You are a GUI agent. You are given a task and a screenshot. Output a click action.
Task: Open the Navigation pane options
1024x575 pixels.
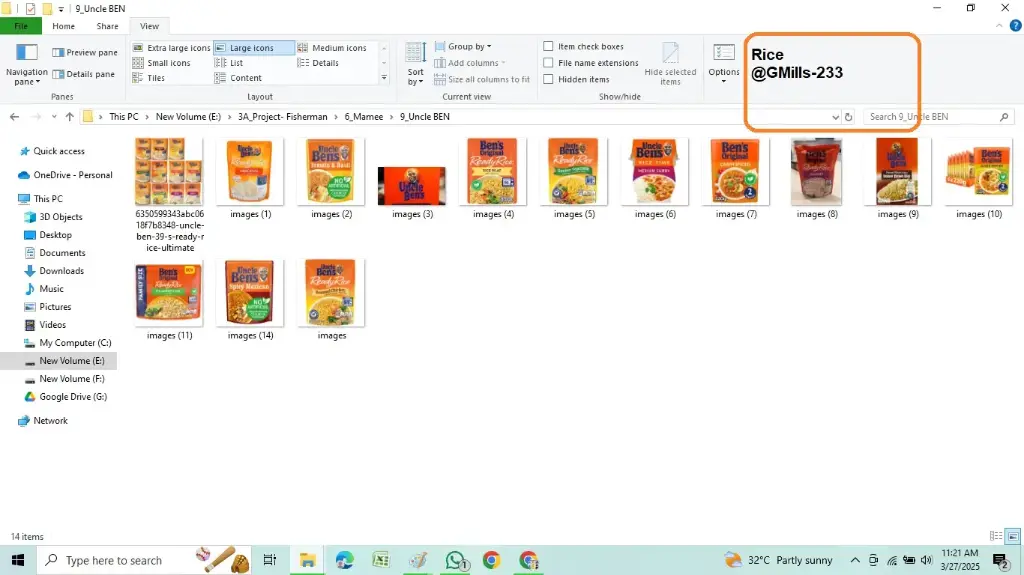26,65
